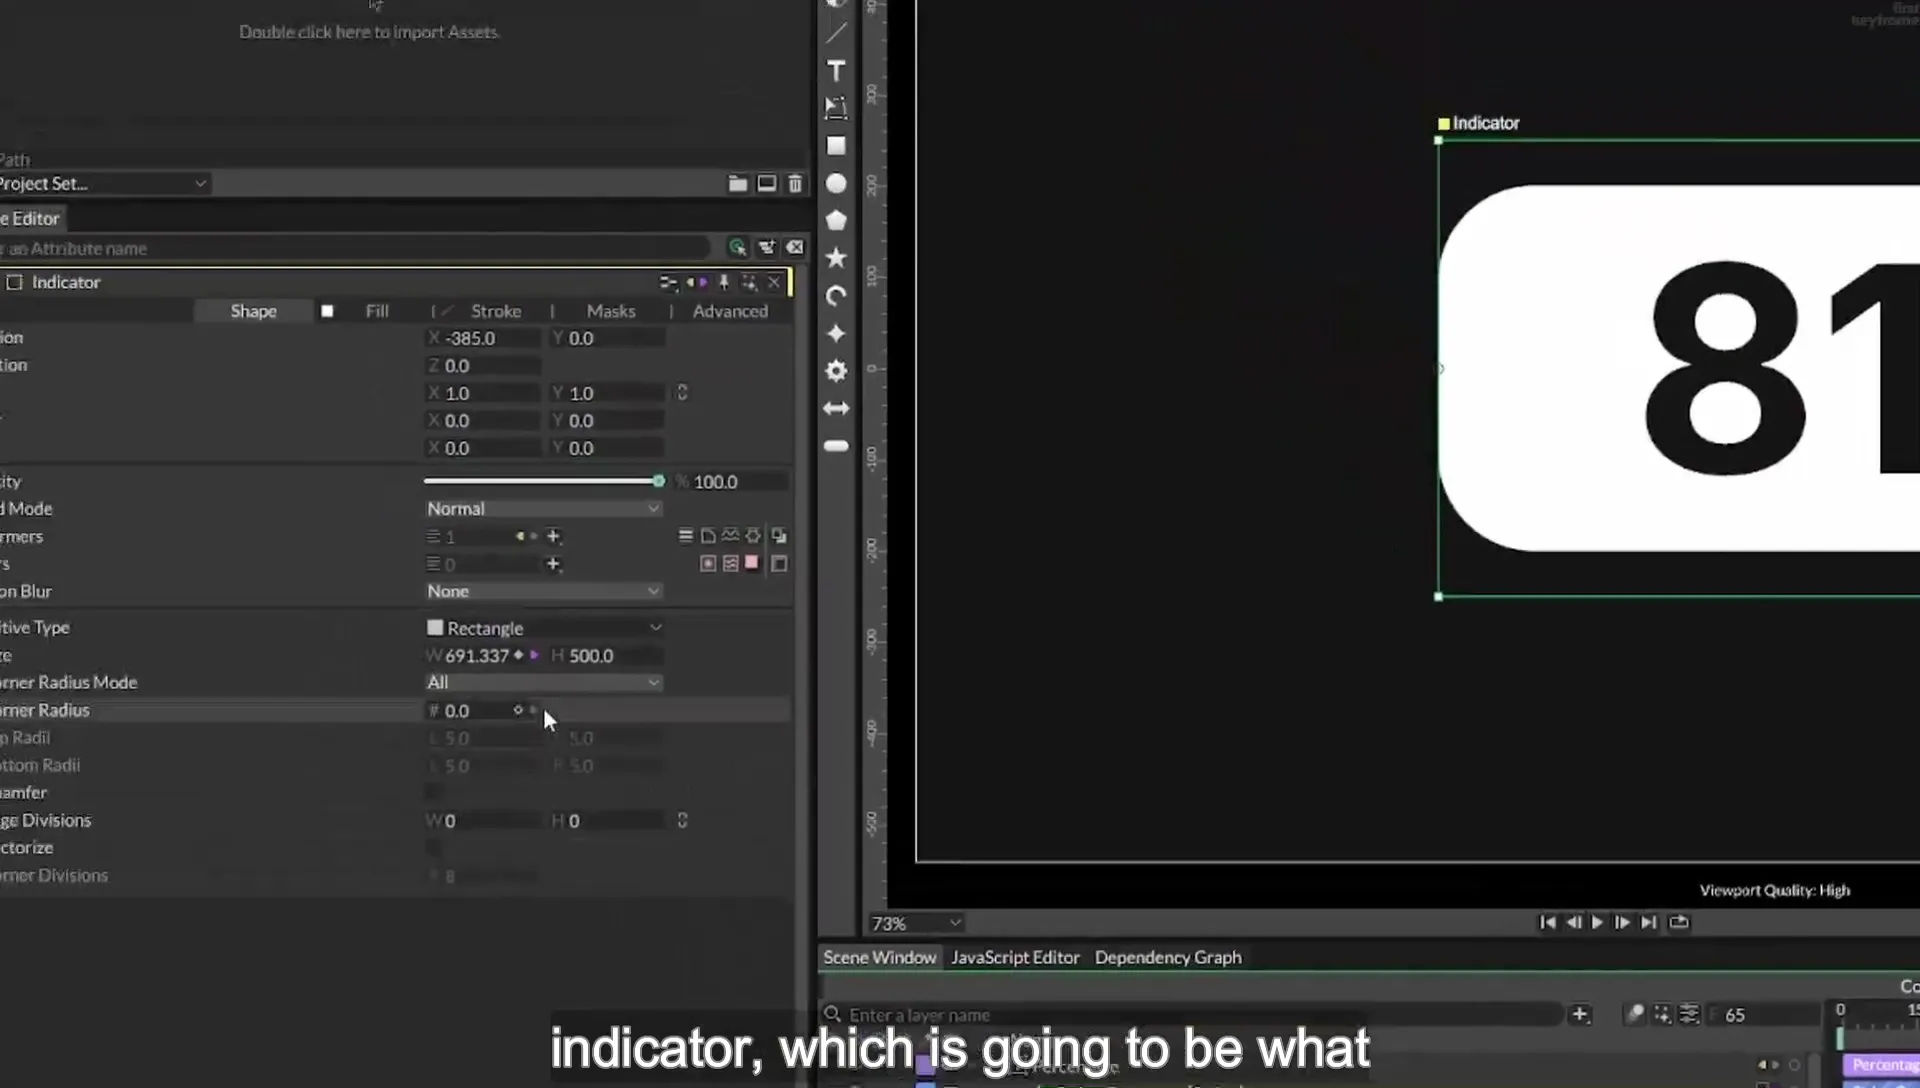This screenshot has width=1920, height=1088.
Task: Open the Motion Blur None dropdown
Action: click(543, 592)
